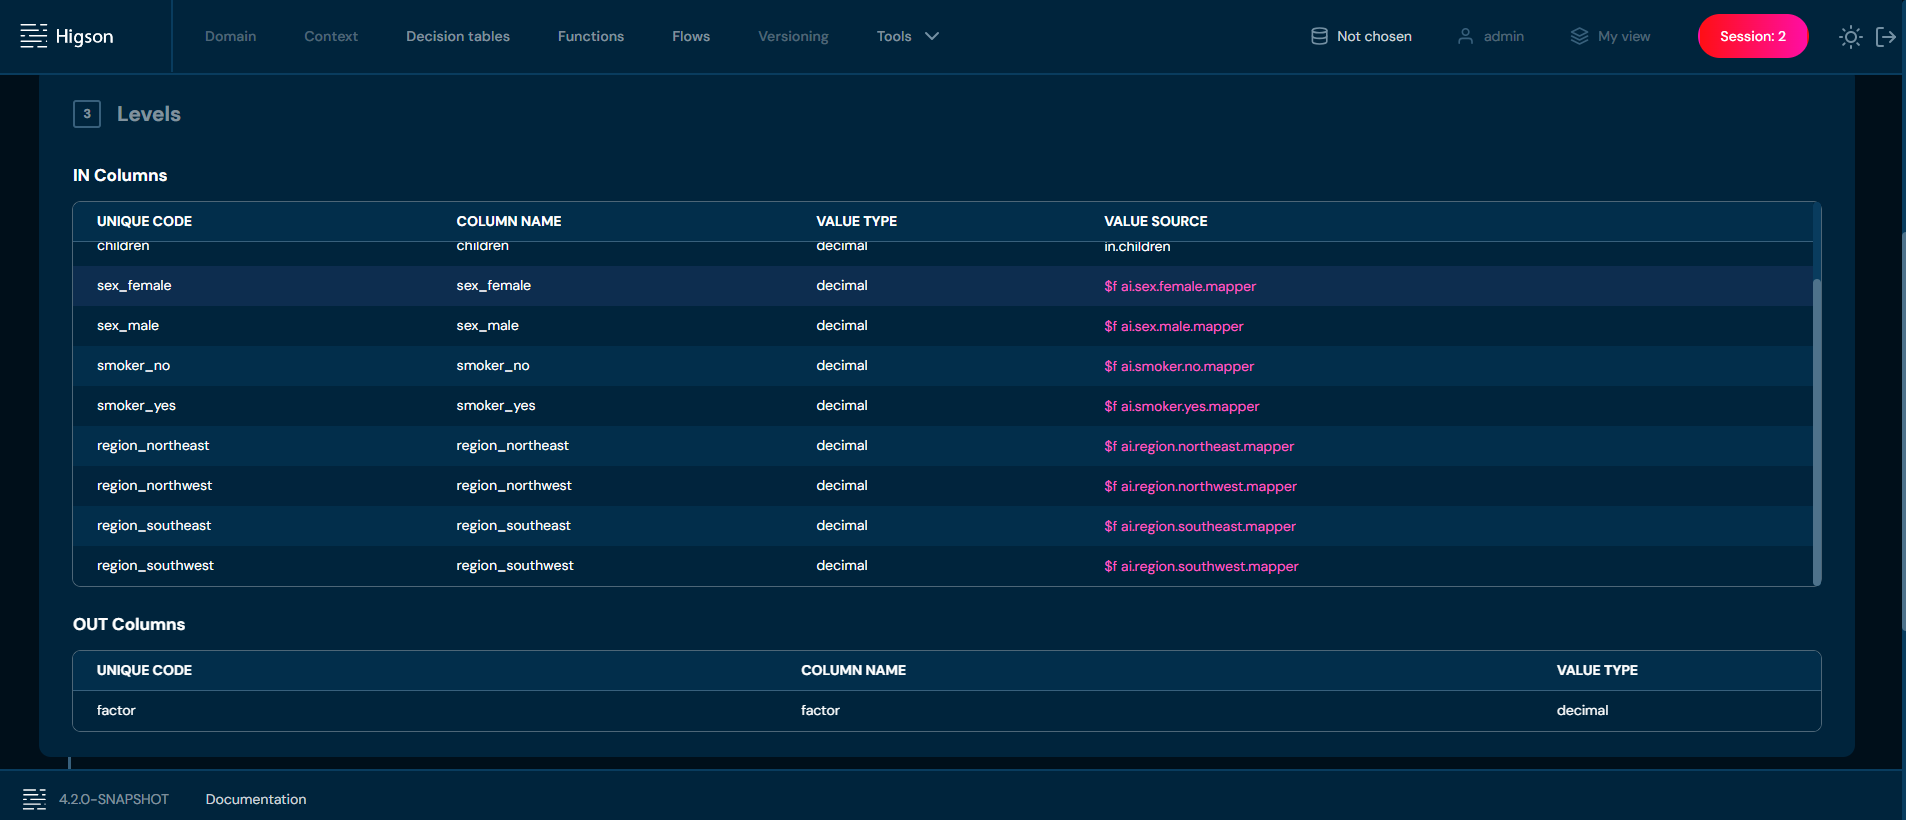Expand the Tools dropdown menu
1906x820 pixels.
(x=894, y=36)
